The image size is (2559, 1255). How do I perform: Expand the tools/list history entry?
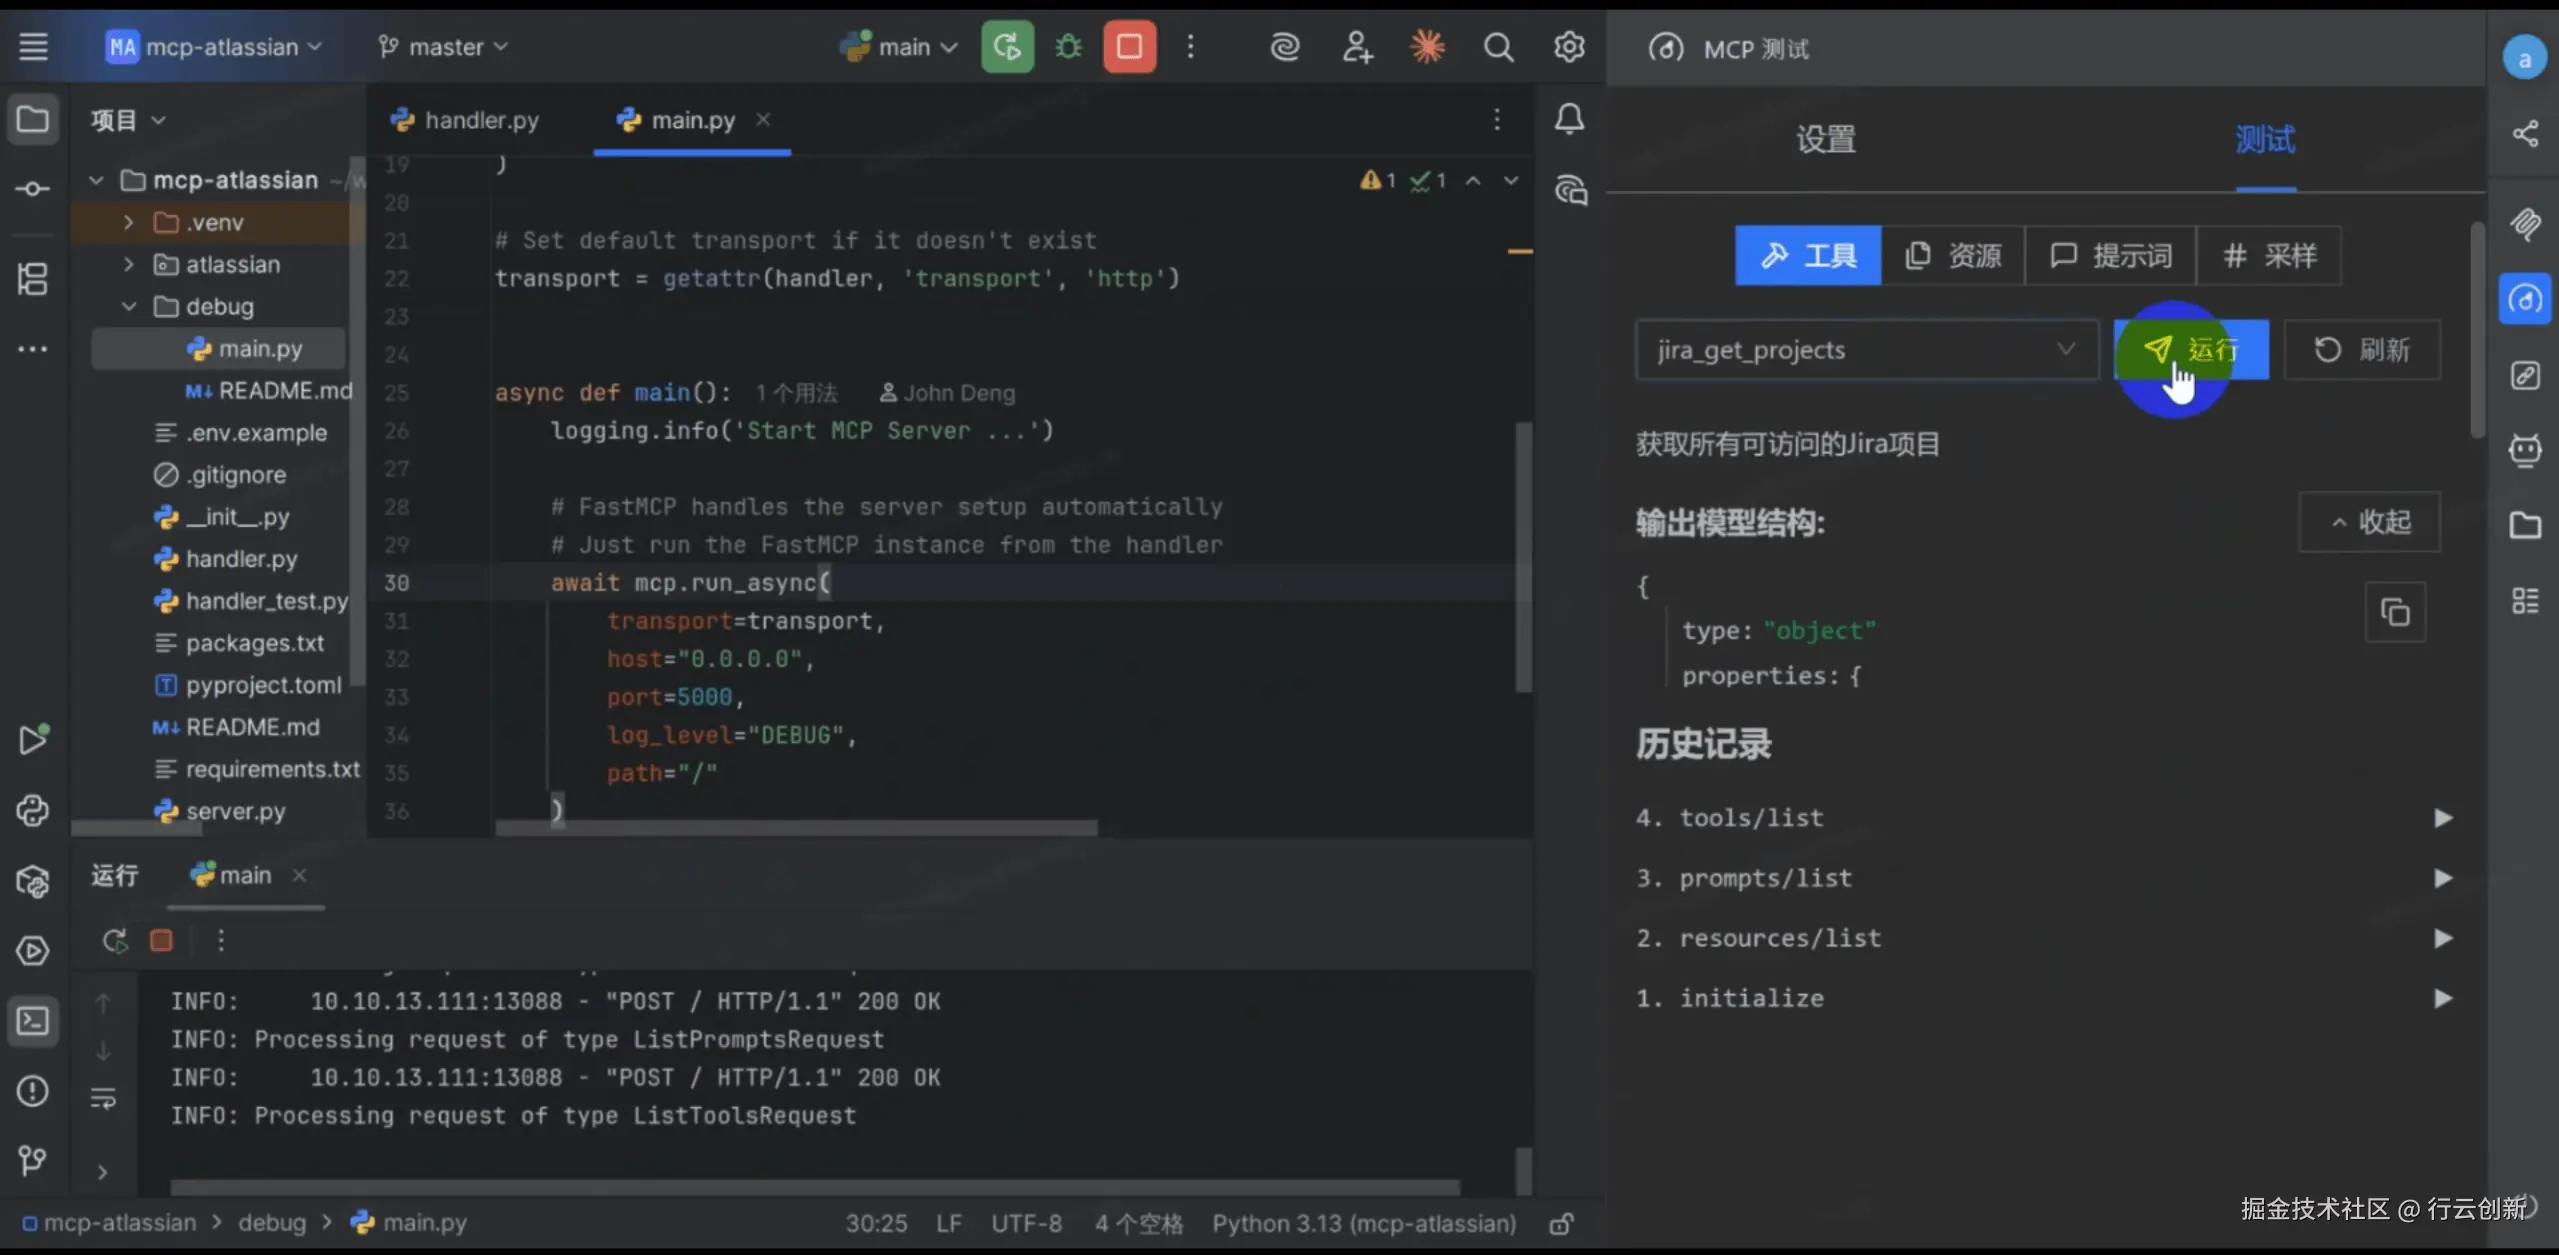[2442, 818]
